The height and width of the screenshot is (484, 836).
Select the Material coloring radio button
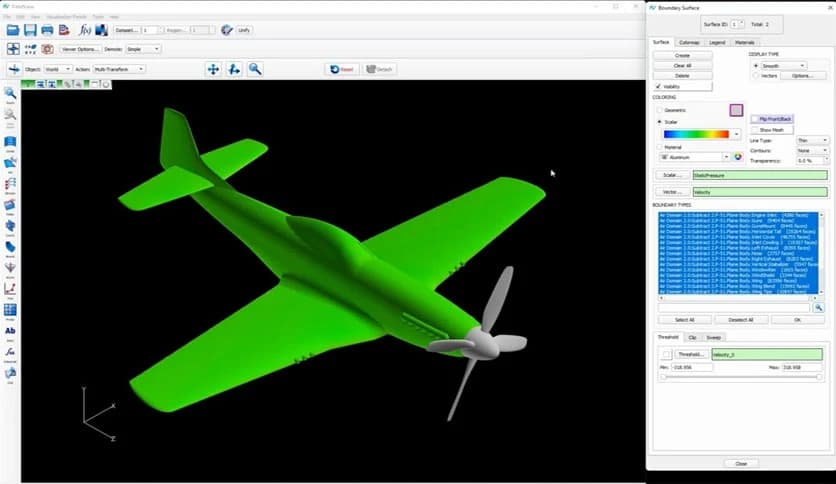point(660,147)
